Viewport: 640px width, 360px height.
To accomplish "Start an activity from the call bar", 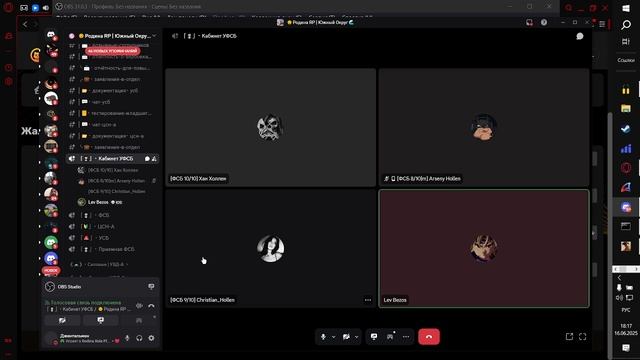I will pos(390,337).
